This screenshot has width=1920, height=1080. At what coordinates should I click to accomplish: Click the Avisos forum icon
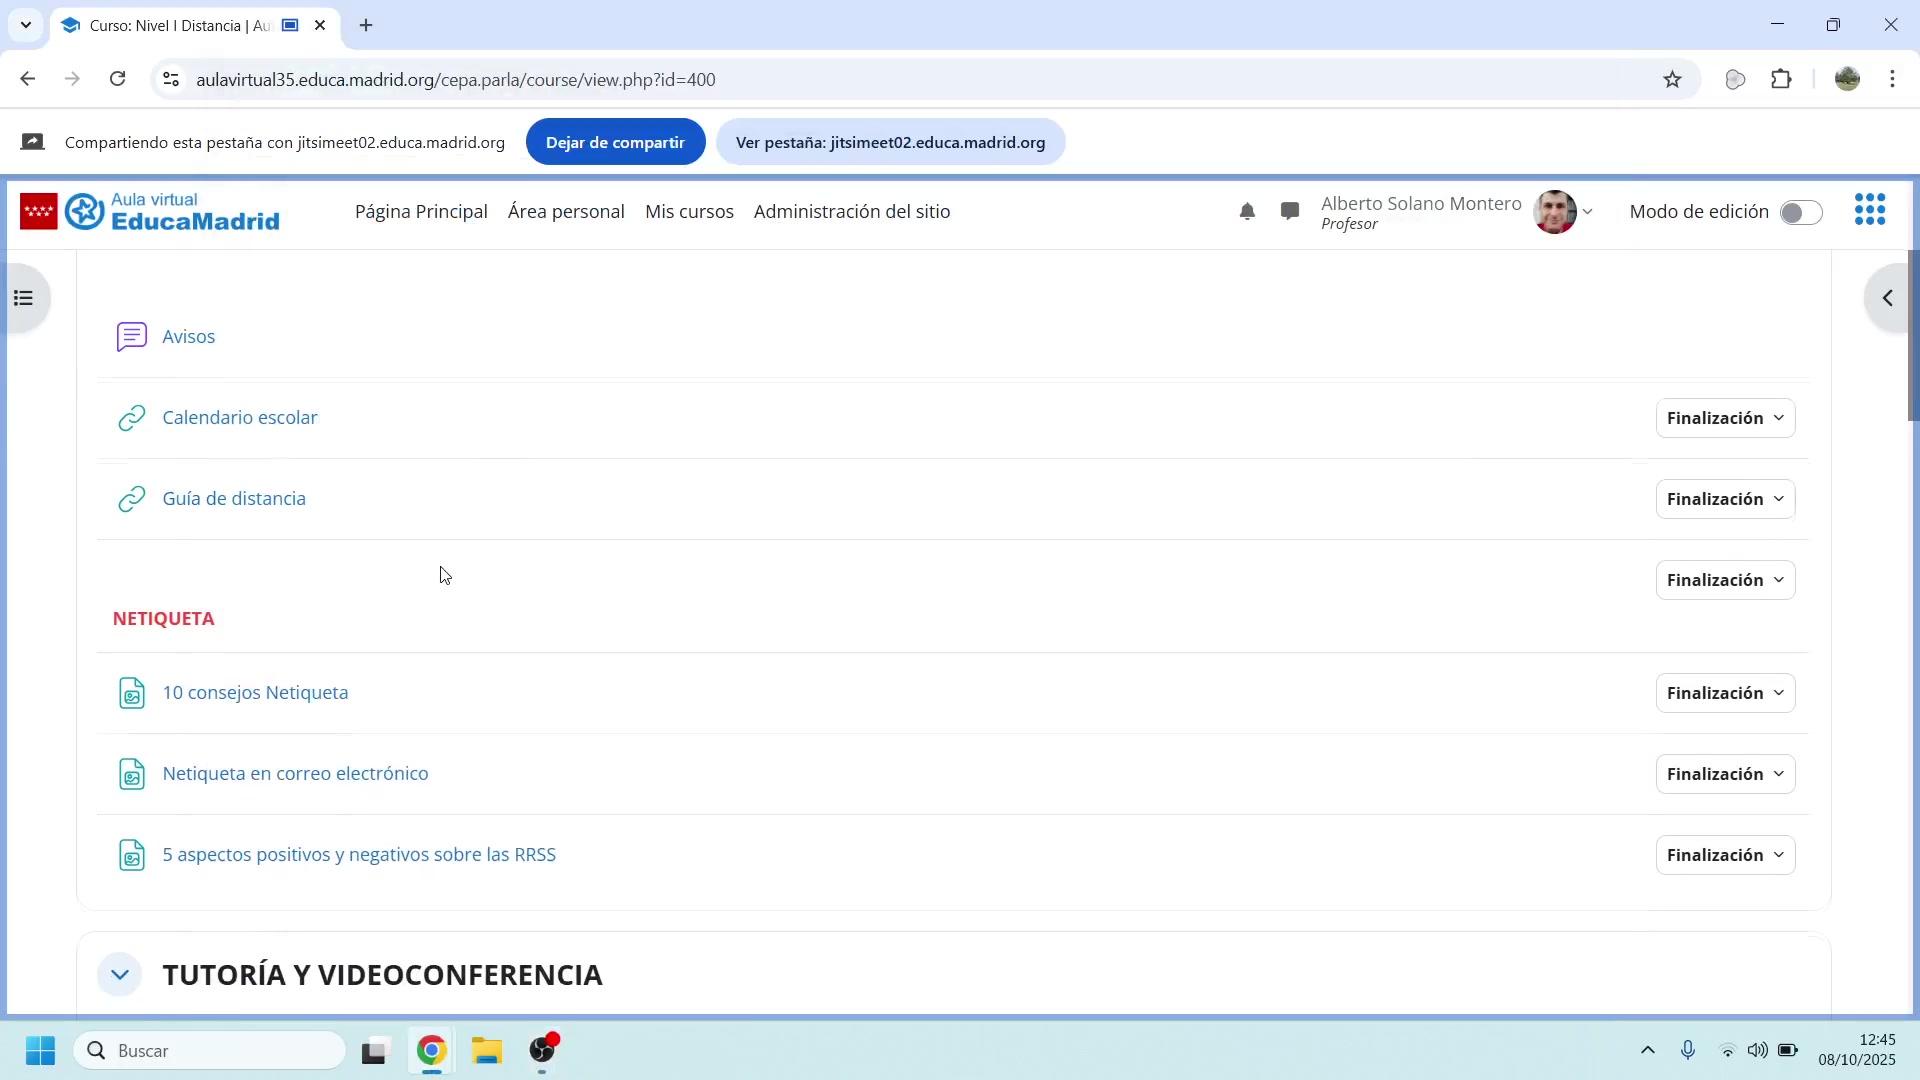click(x=132, y=337)
